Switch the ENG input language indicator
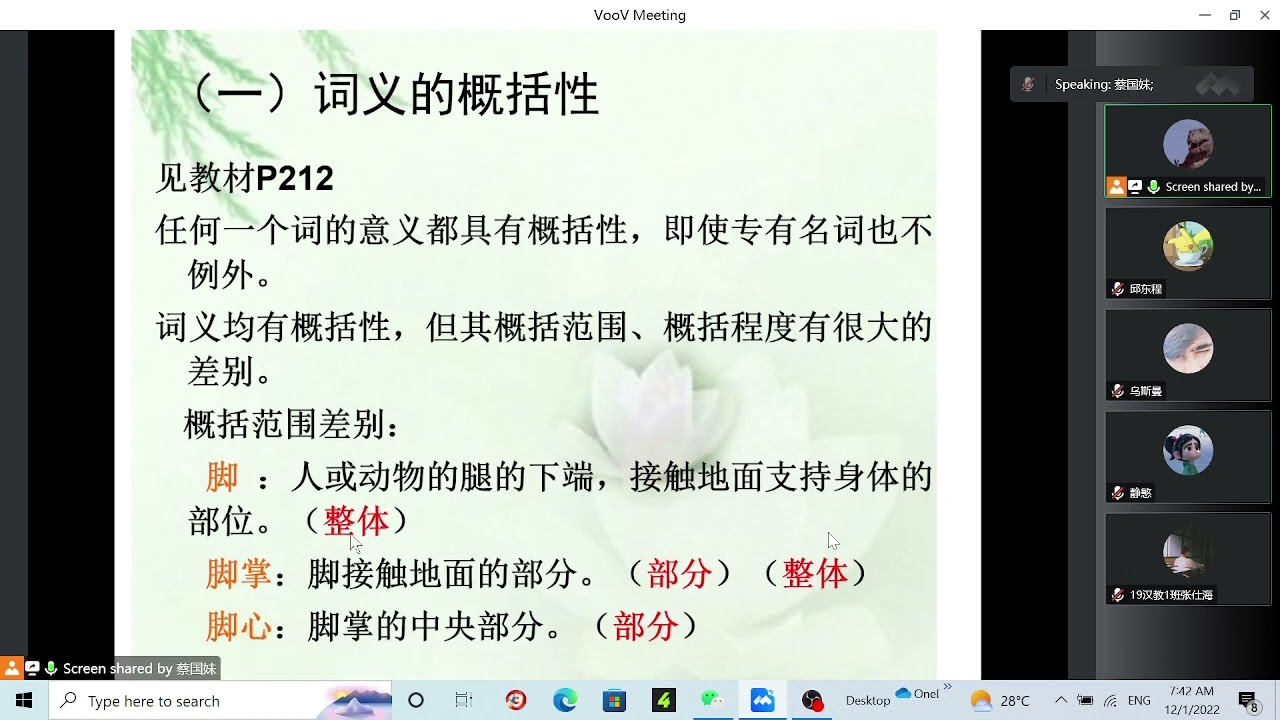This screenshot has width=1280, height=720. pos(1139,701)
